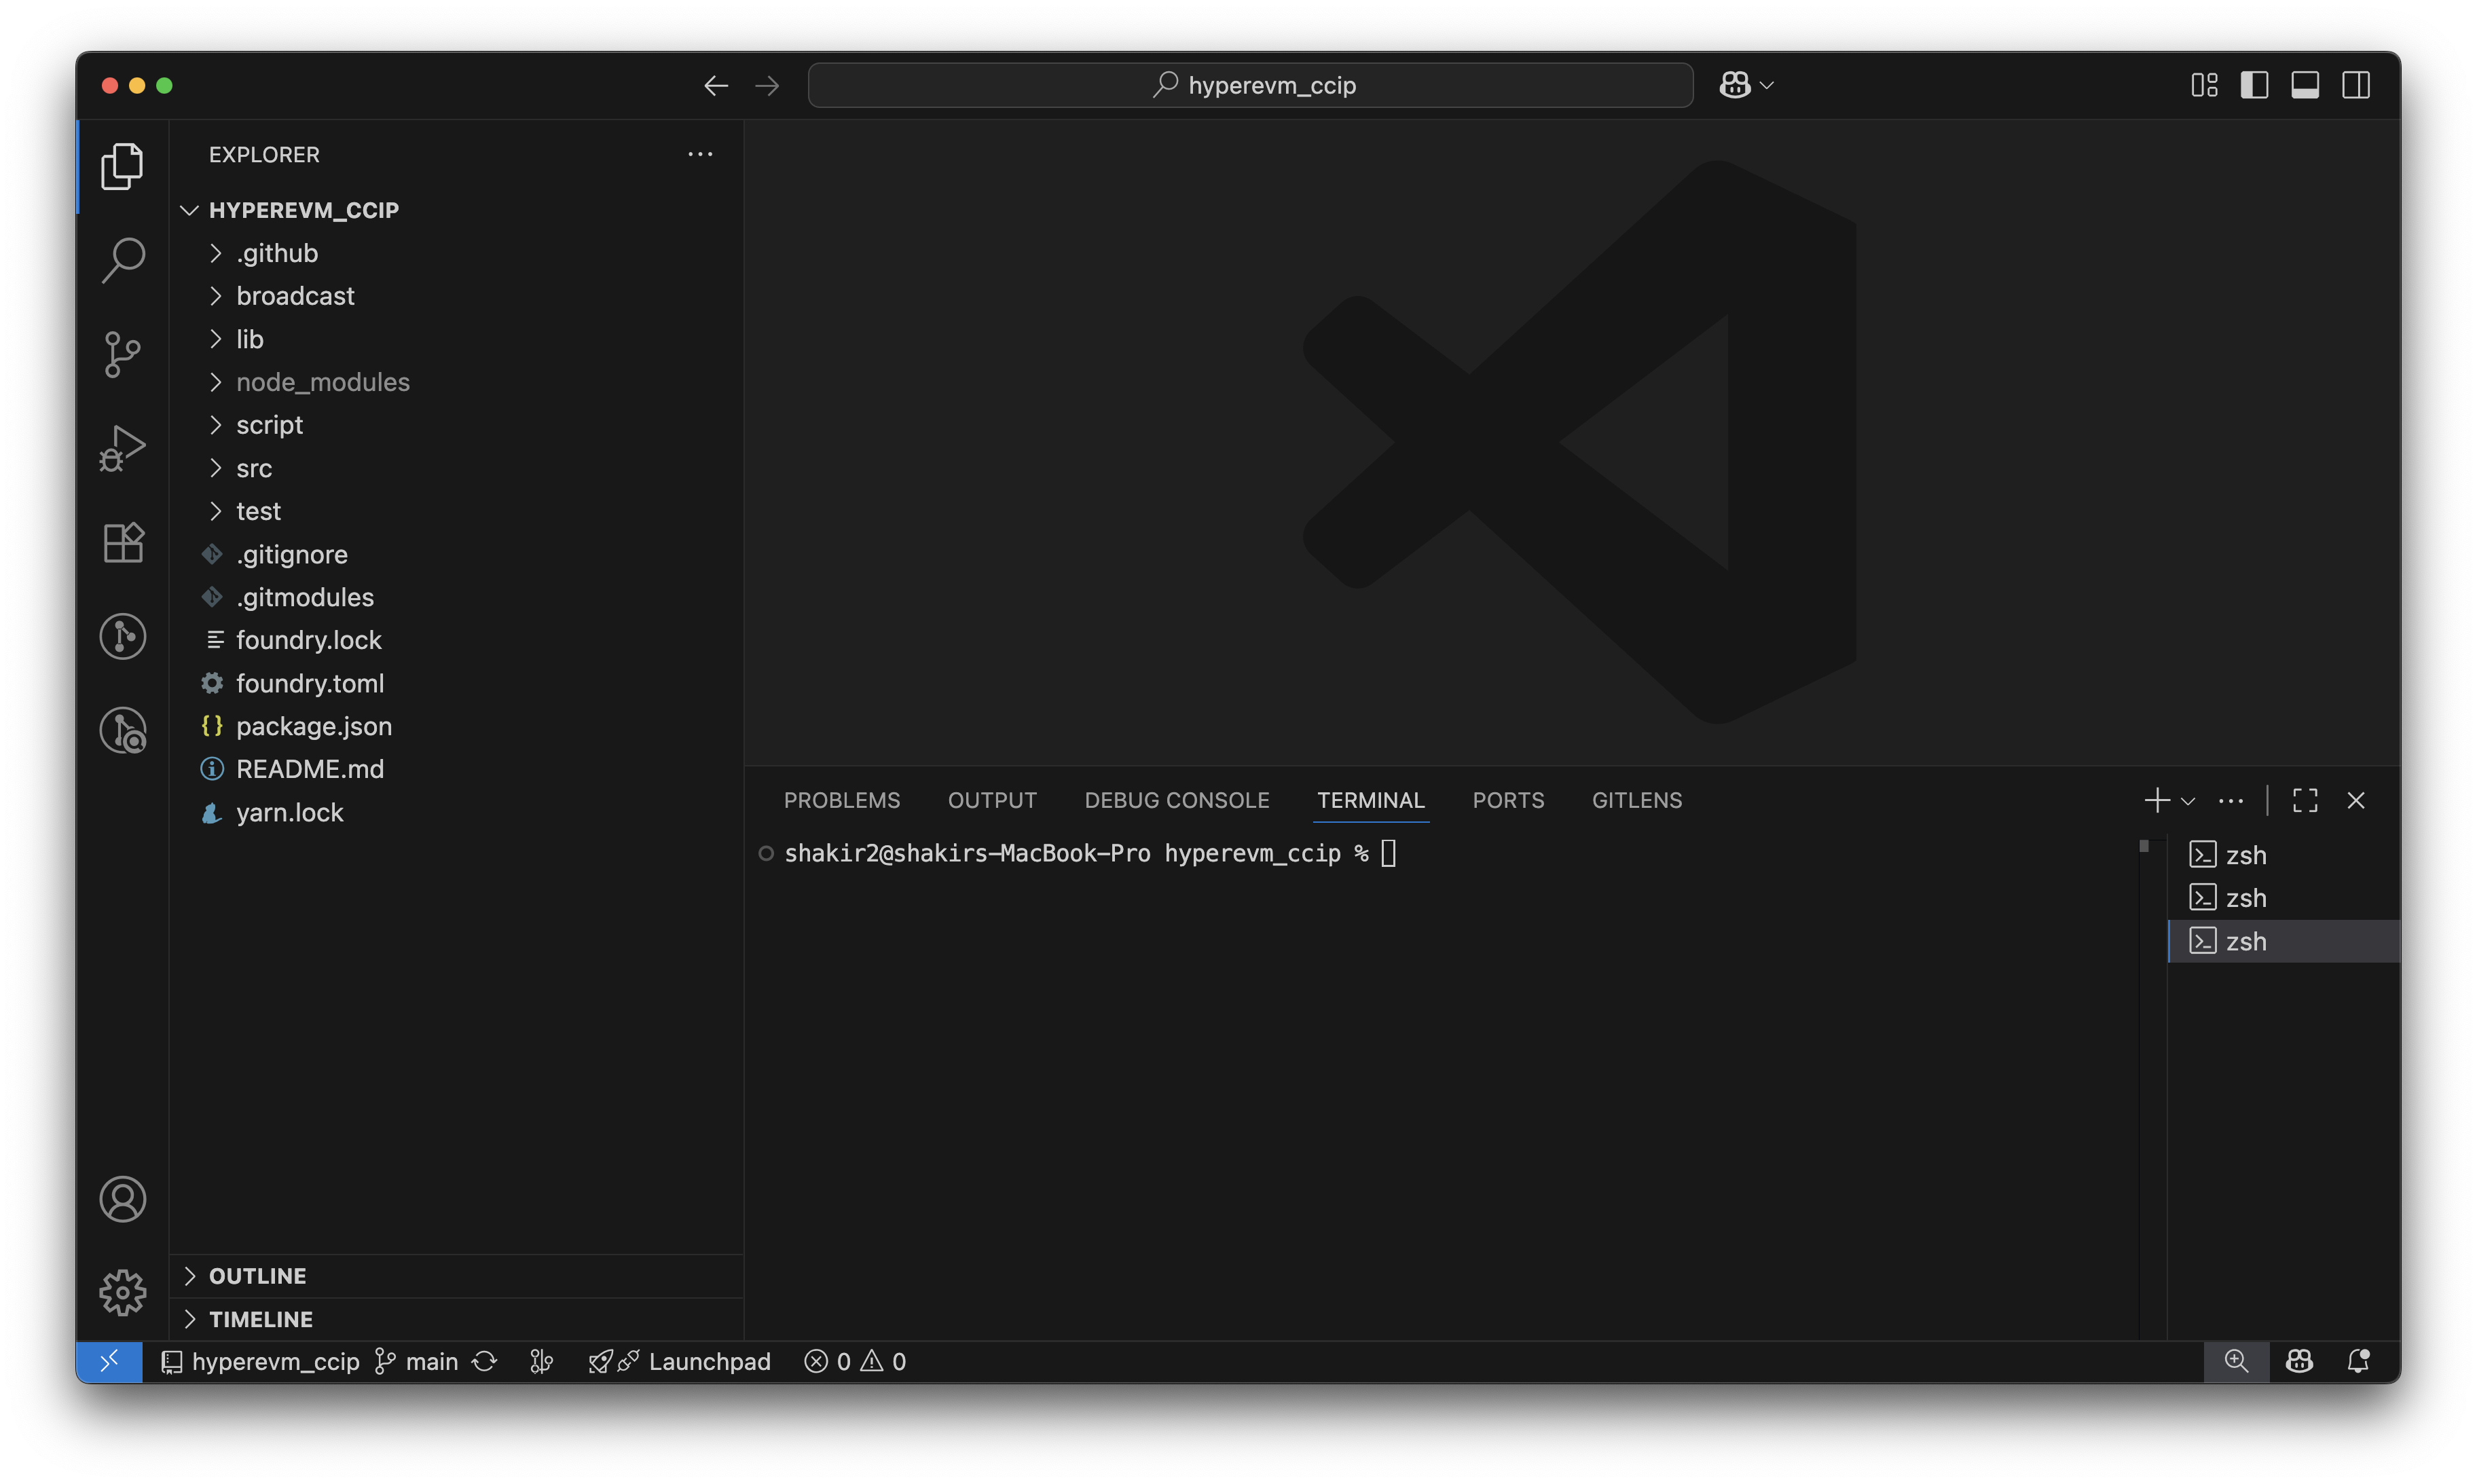The height and width of the screenshot is (1484, 2477).
Task: Toggle the secondary side bar
Action: pyautogui.click(x=2355, y=85)
